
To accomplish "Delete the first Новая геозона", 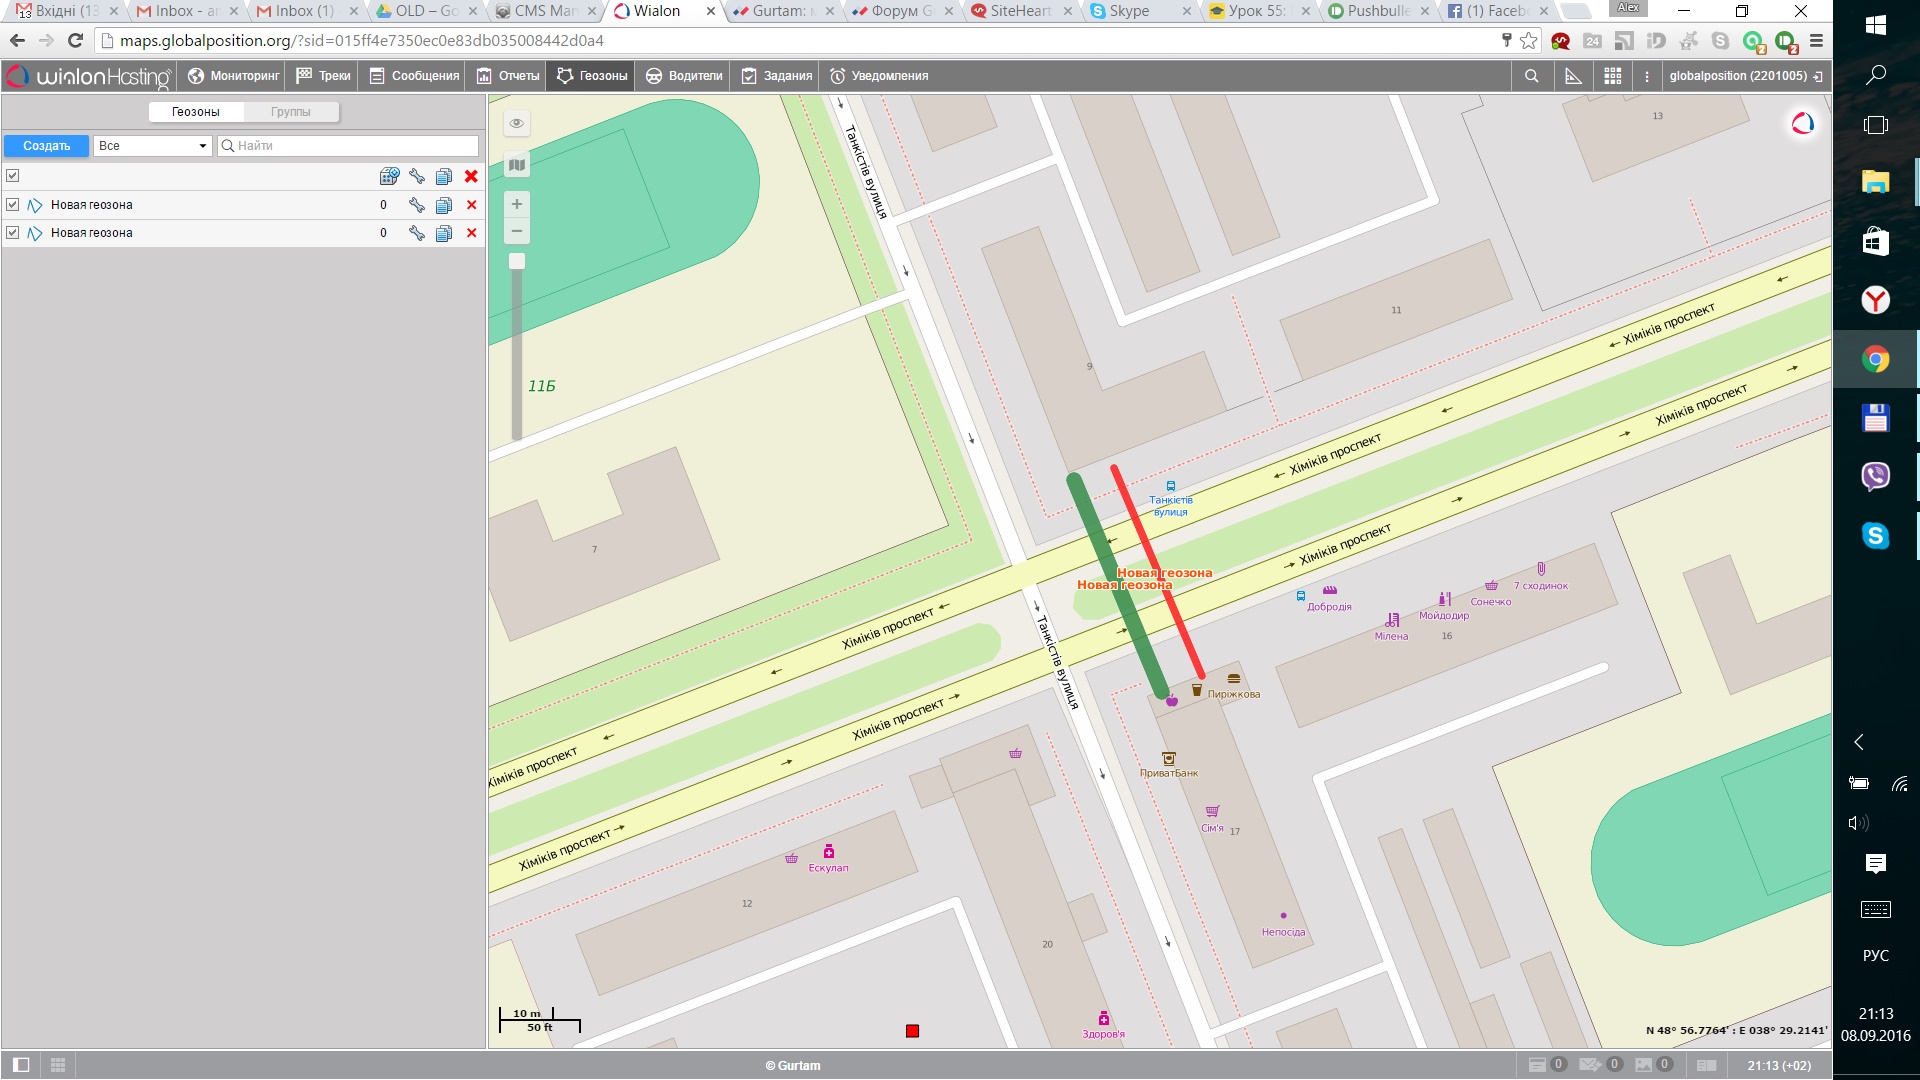I will (x=471, y=205).
